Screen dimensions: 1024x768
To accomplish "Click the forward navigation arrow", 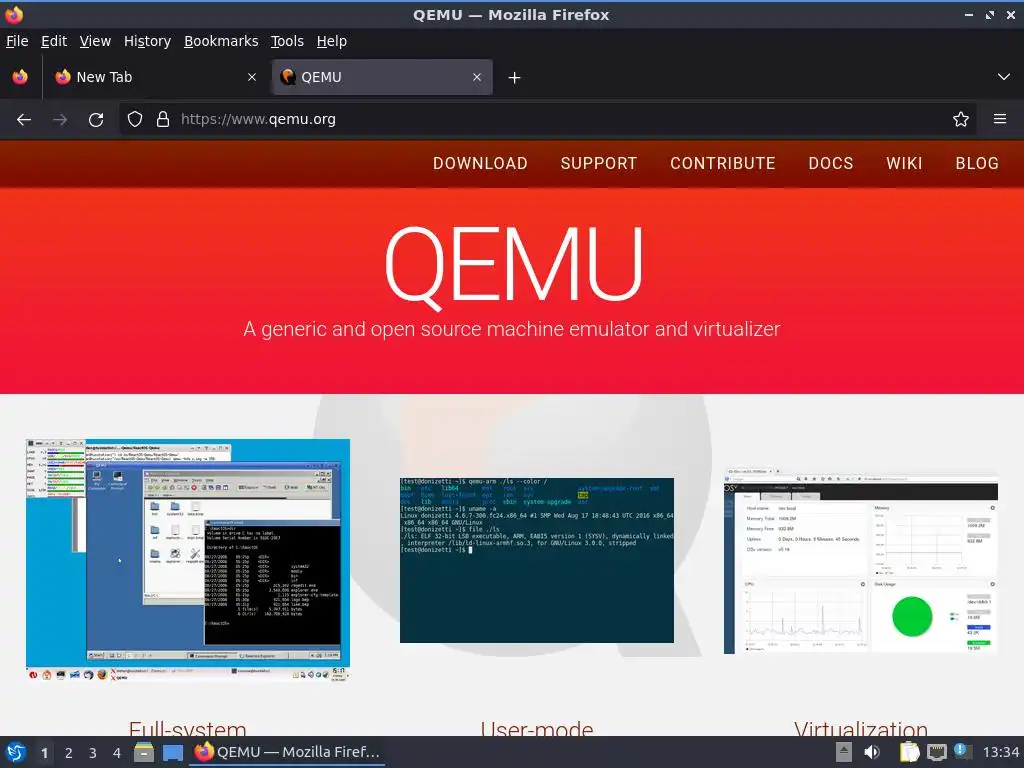I will (x=60, y=120).
